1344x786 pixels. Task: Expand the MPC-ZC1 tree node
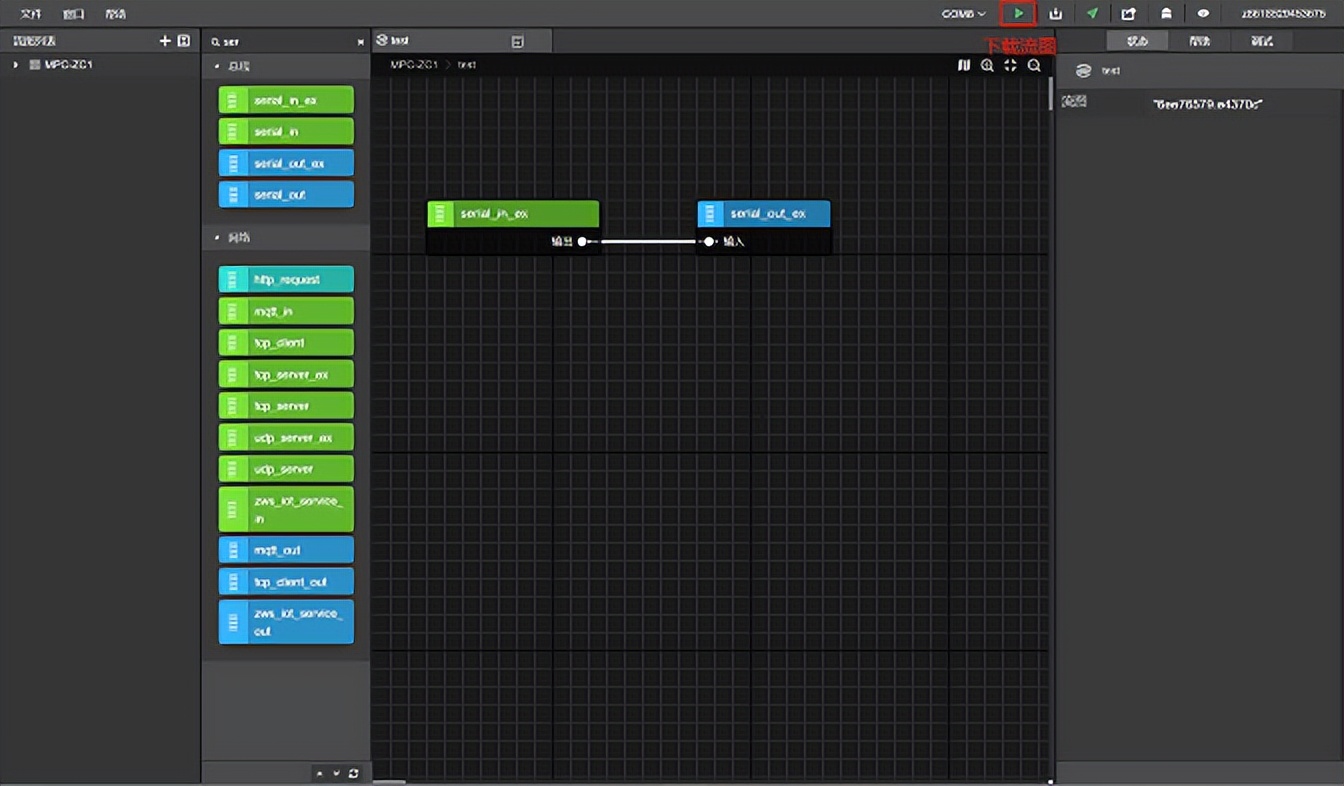pyautogui.click(x=15, y=65)
